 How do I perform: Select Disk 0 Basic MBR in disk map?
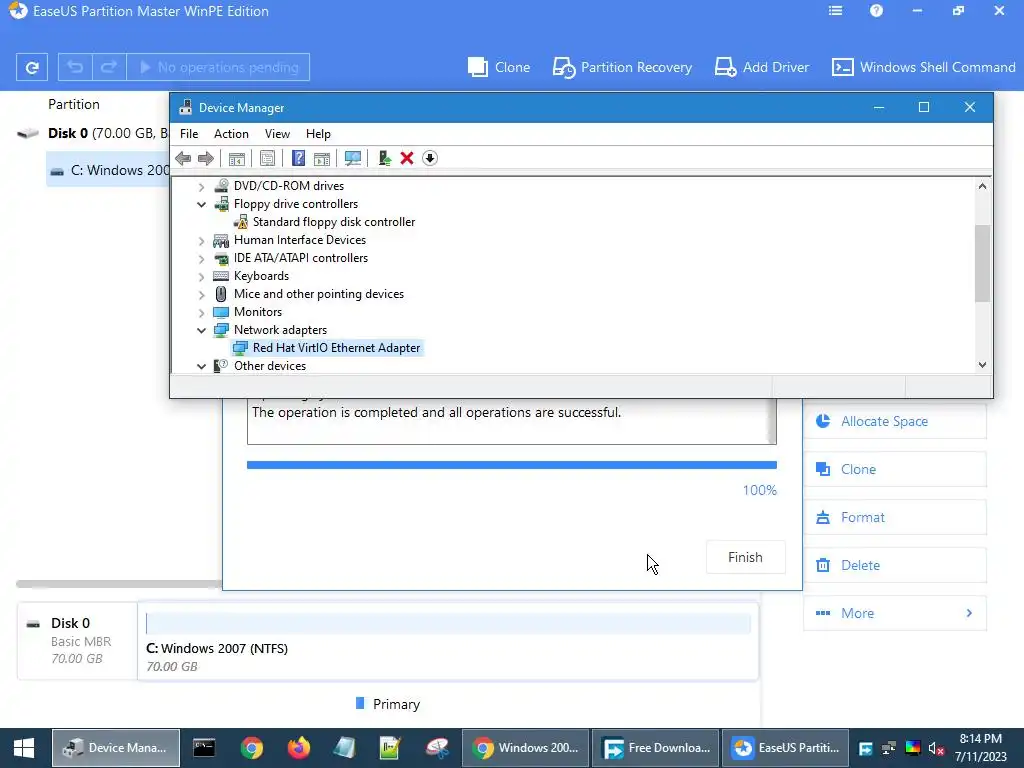coord(77,641)
